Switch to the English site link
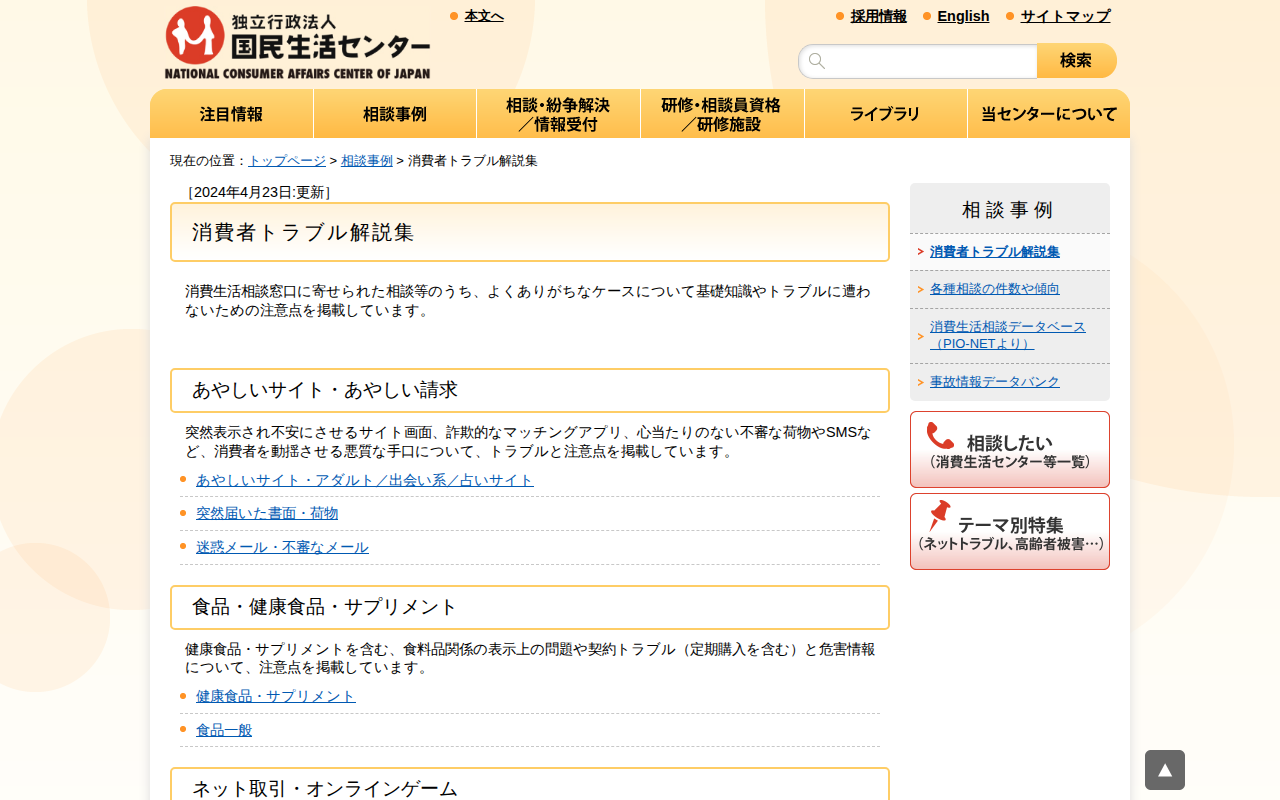The height and width of the screenshot is (800, 1280). 963,16
